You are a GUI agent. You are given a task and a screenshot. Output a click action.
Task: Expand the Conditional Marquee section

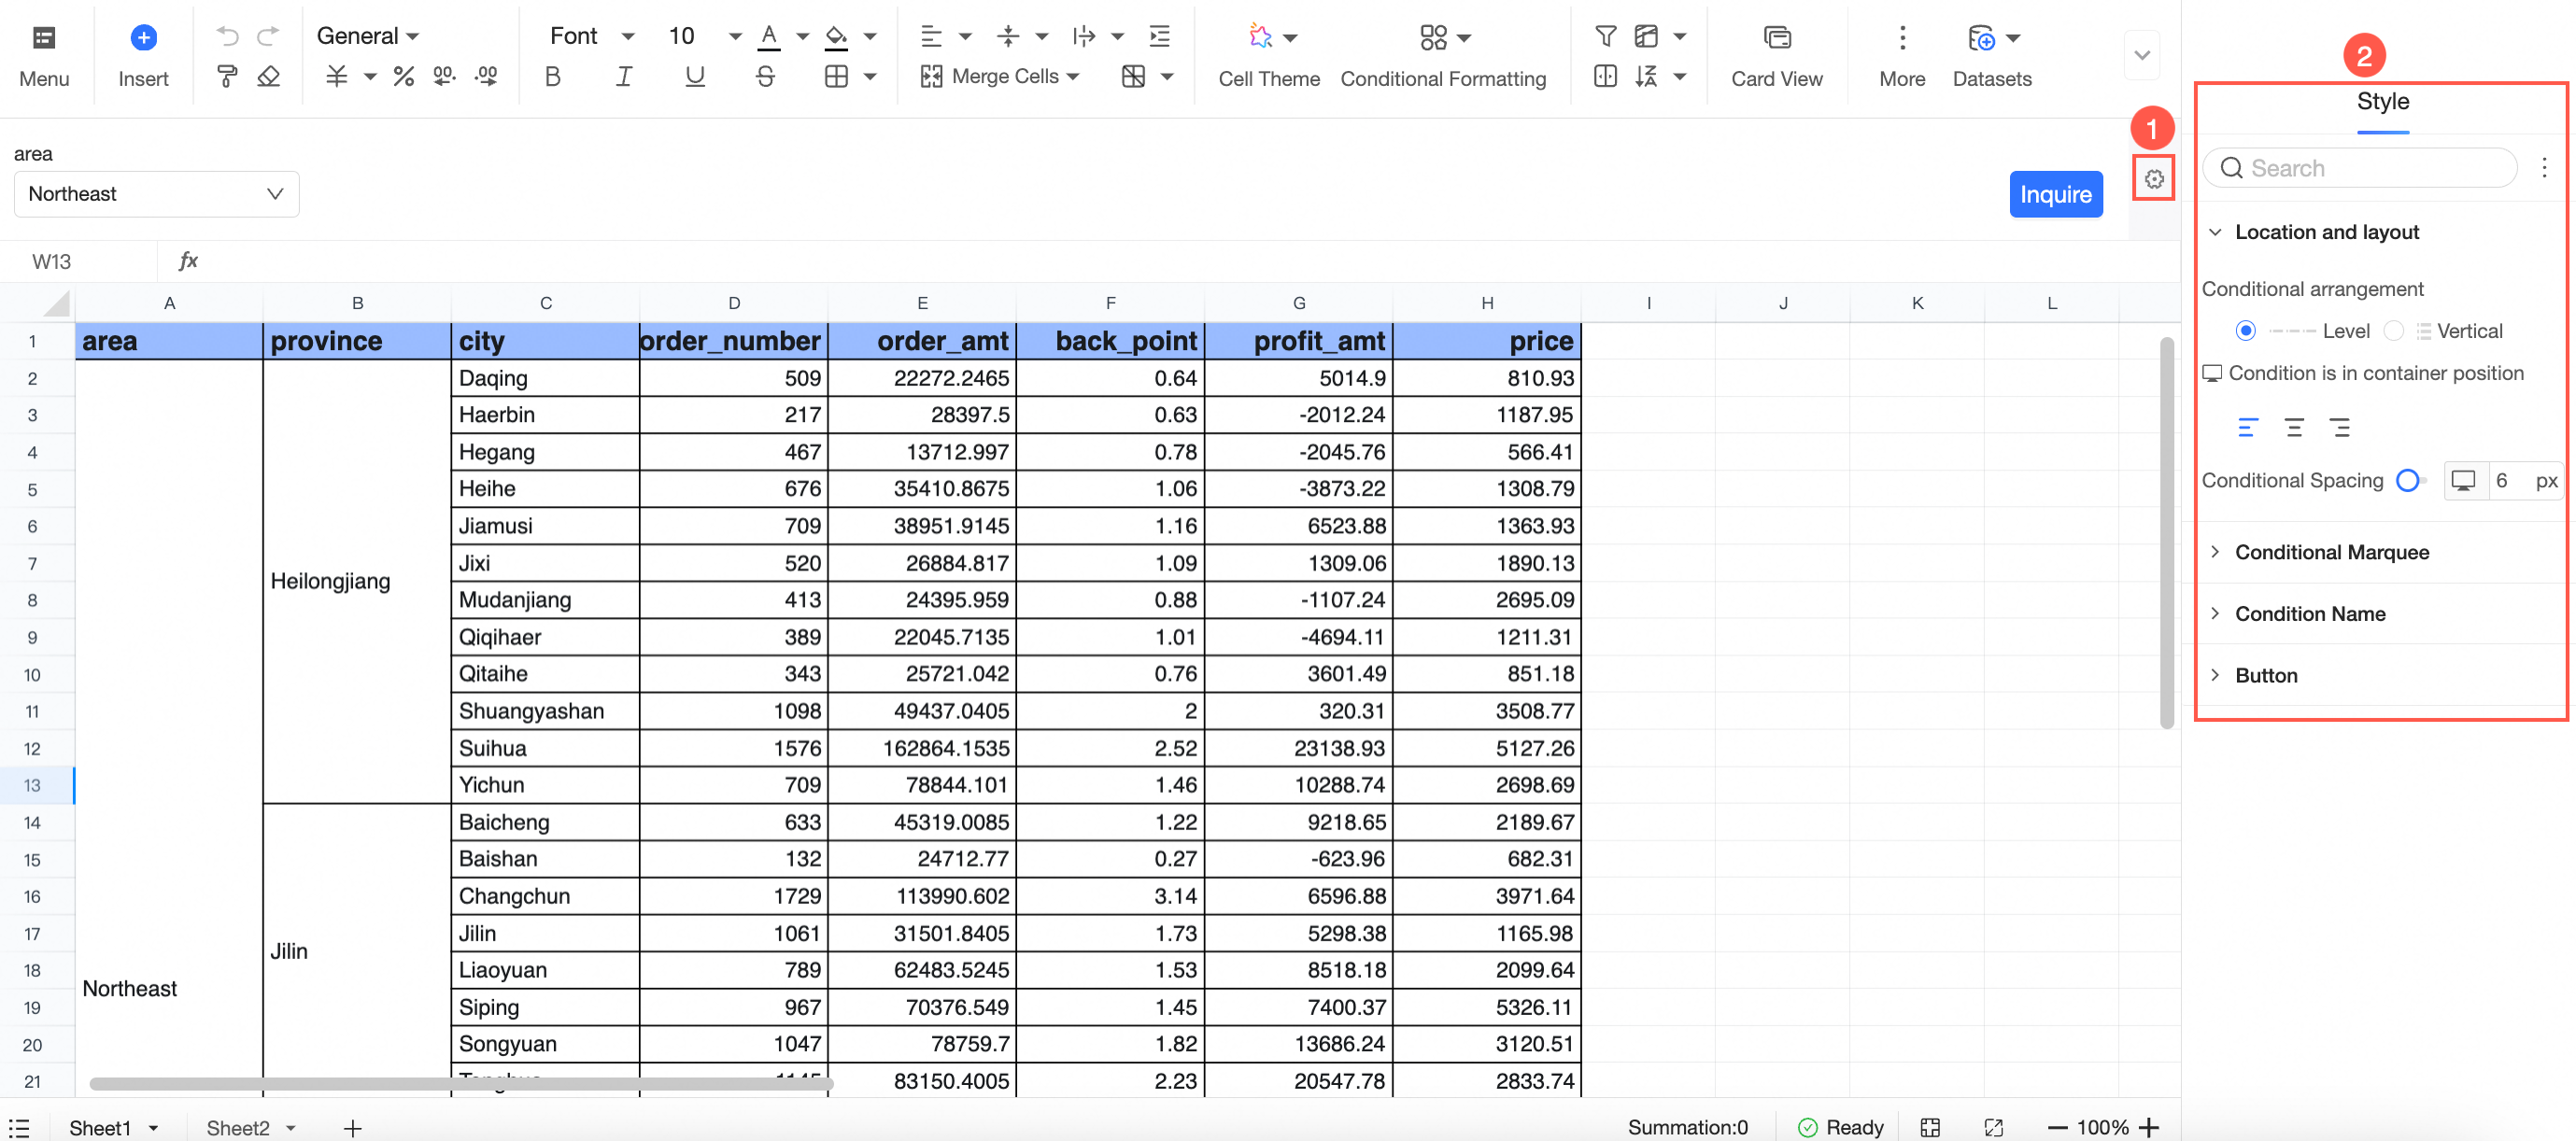[x=2331, y=552]
